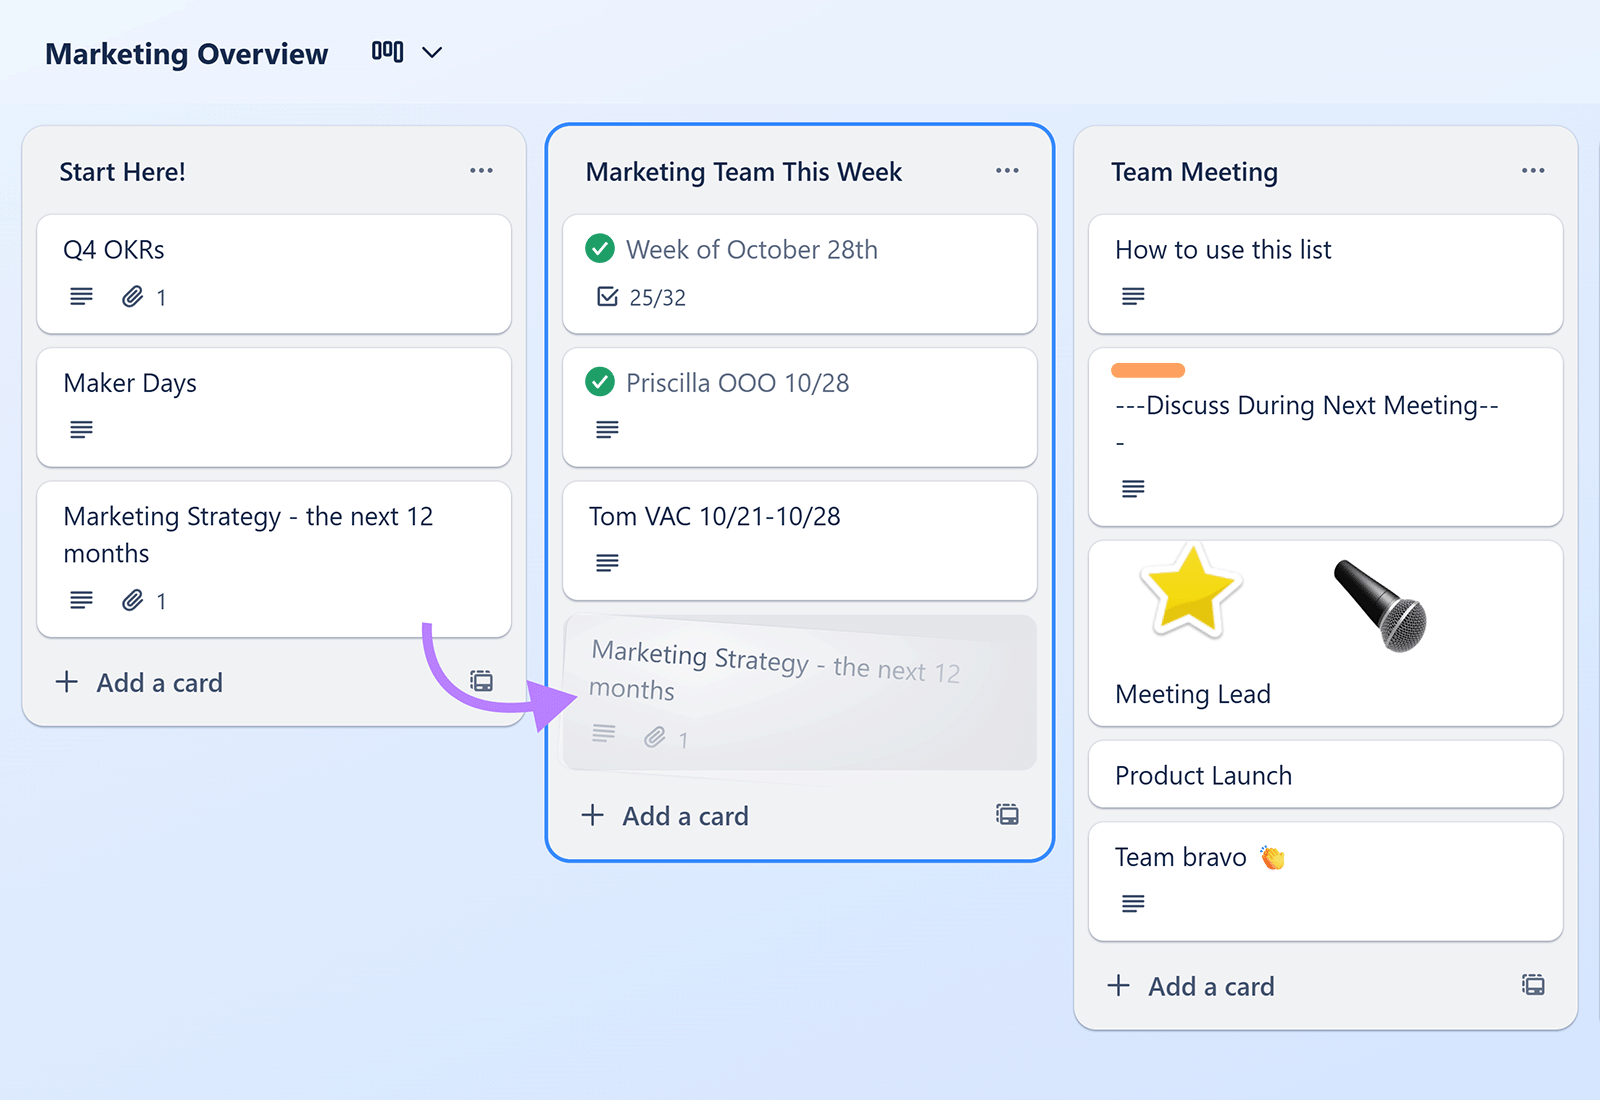This screenshot has height=1100, width=1600.
Task: Open Team Meeting list actions menu
Action: (x=1533, y=171)
